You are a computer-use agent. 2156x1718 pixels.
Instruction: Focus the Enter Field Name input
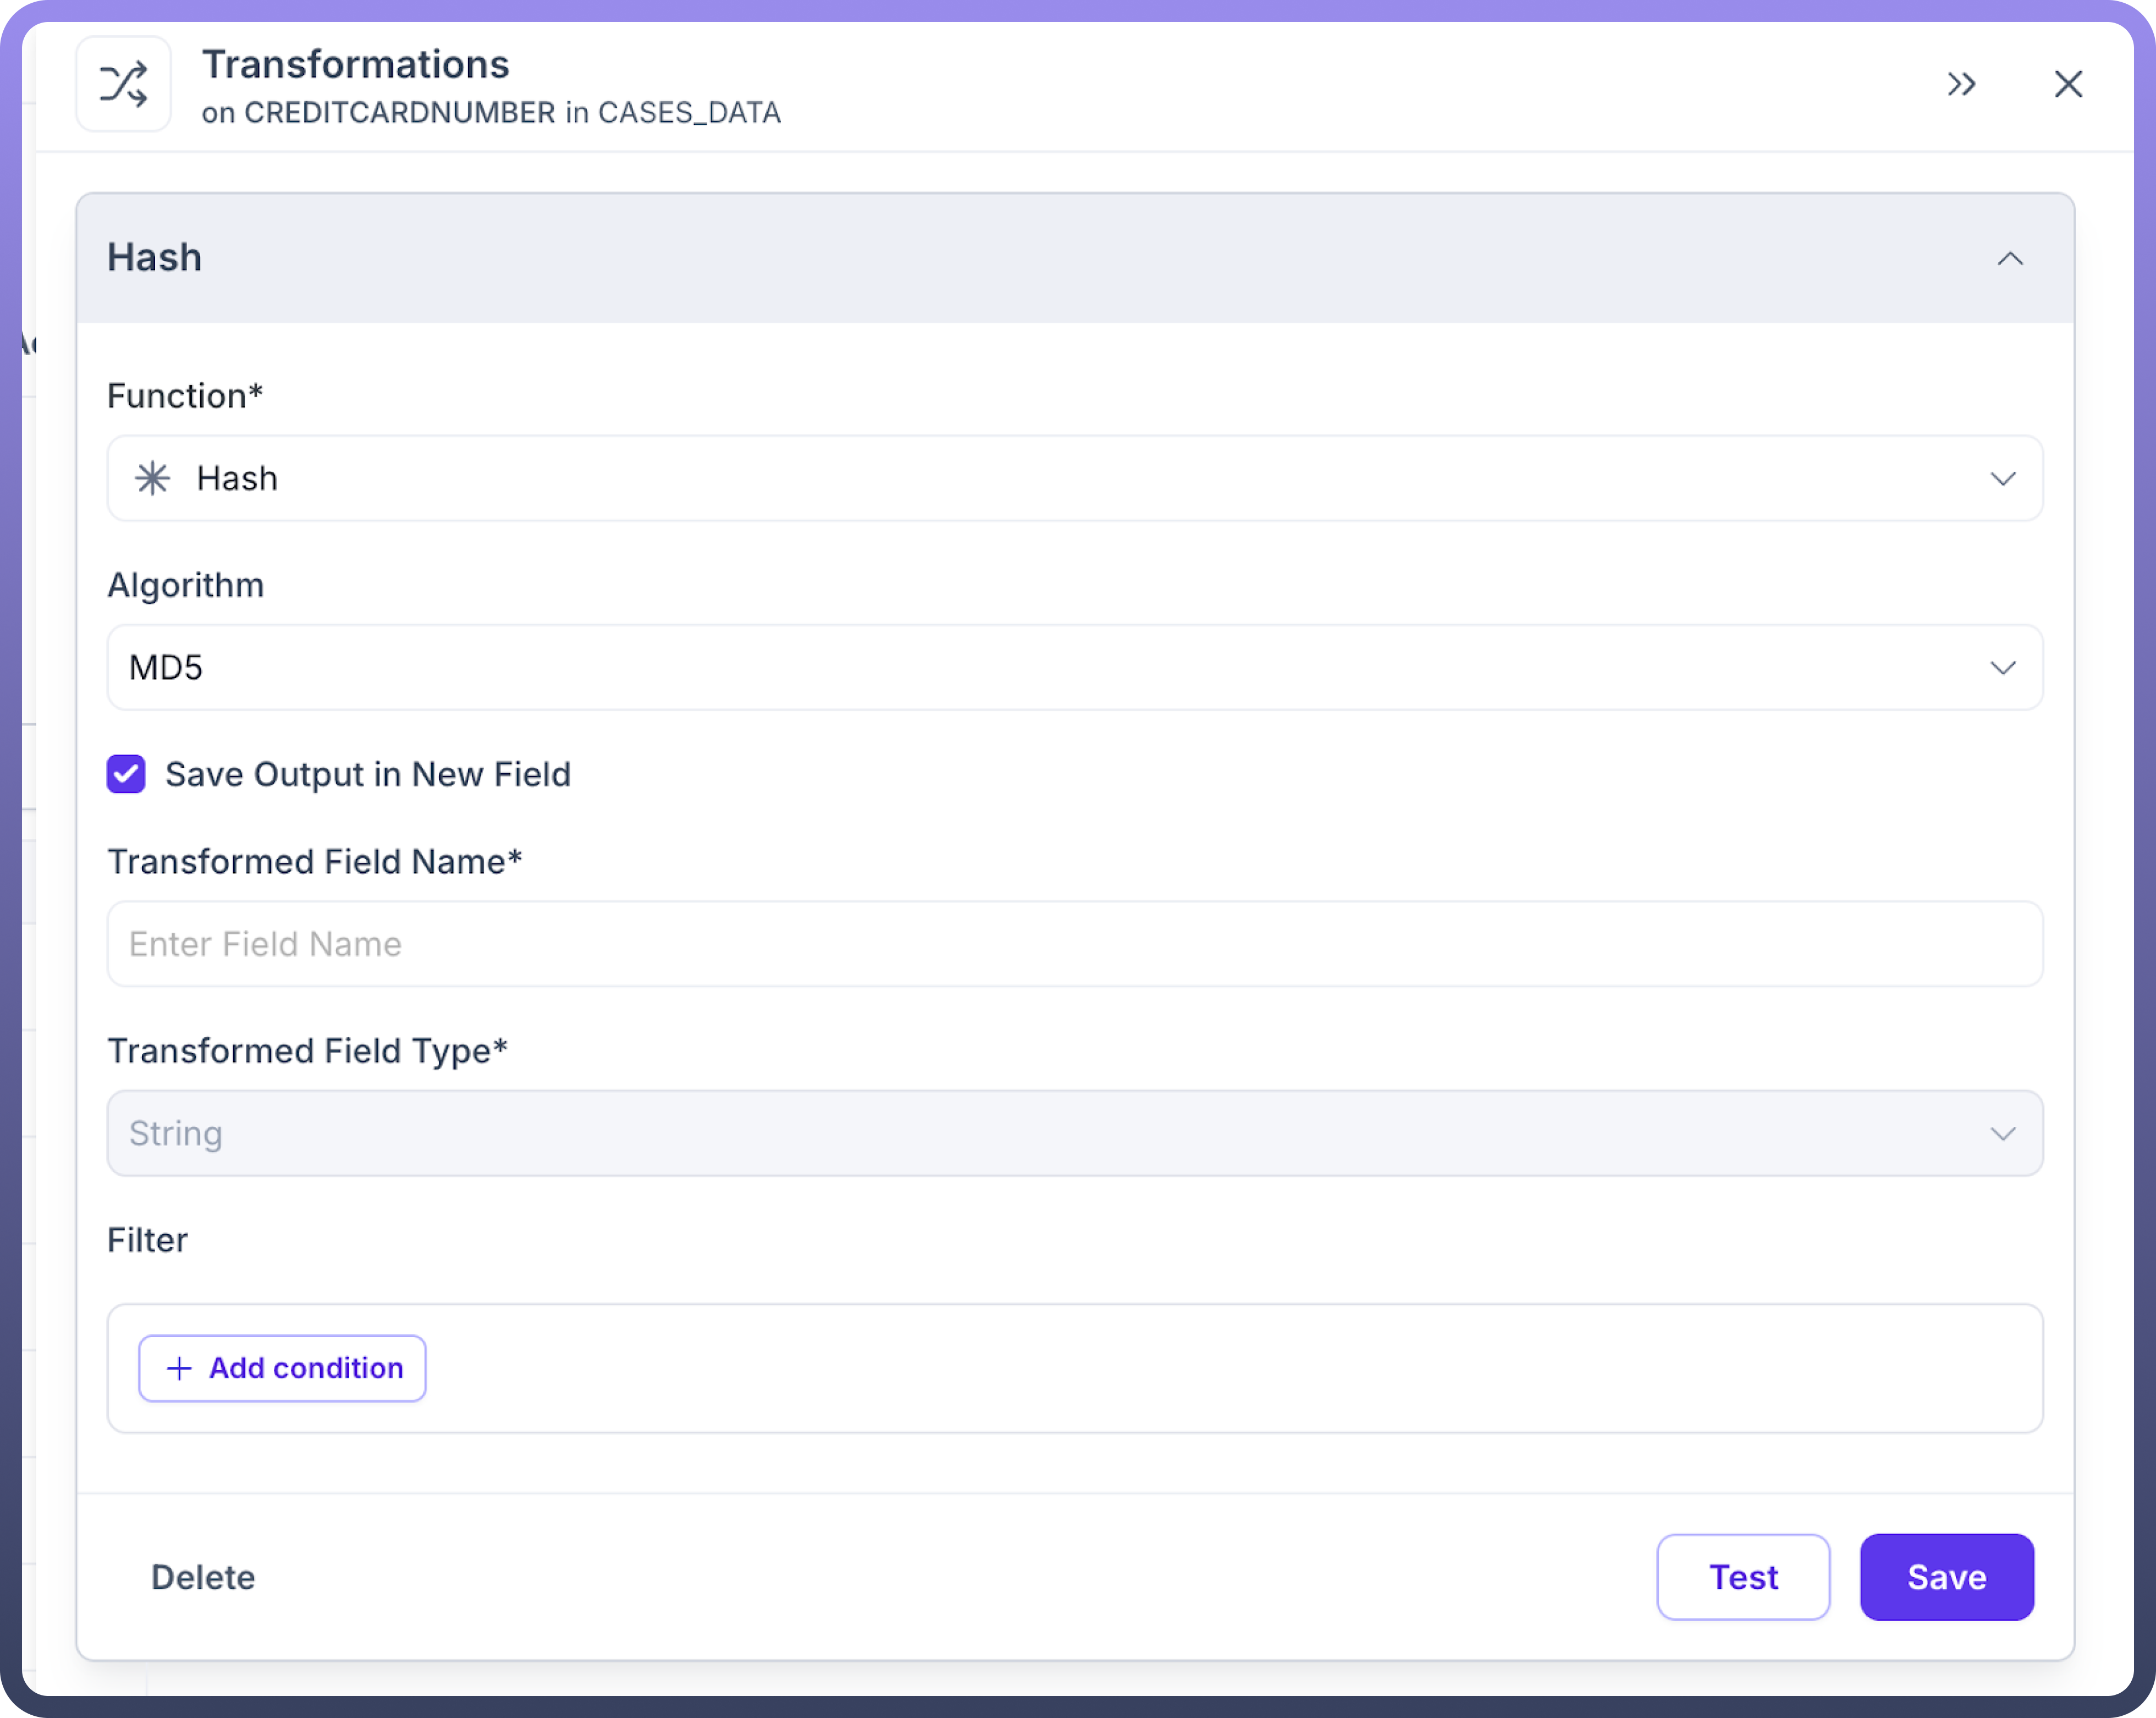coord(1074,944)
